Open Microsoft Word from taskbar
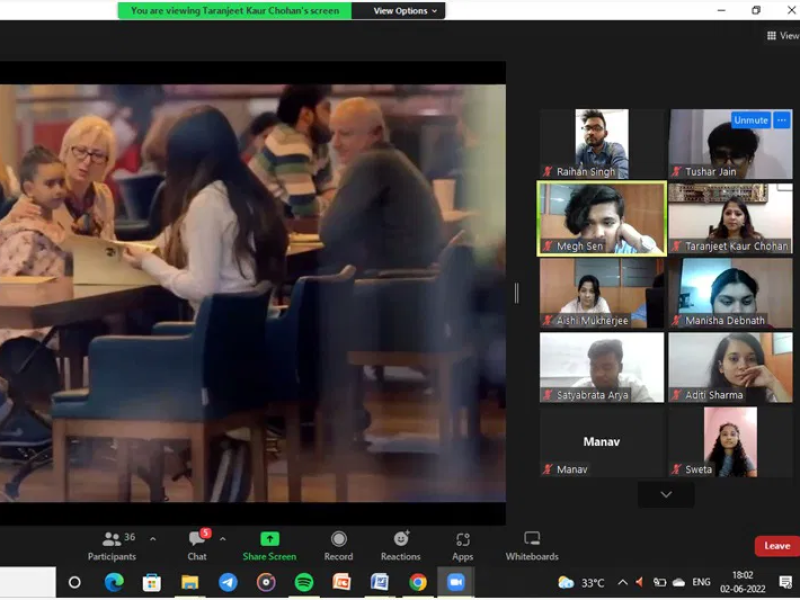The height and width of the screenshot is (600, 800). tap(380, 582)
